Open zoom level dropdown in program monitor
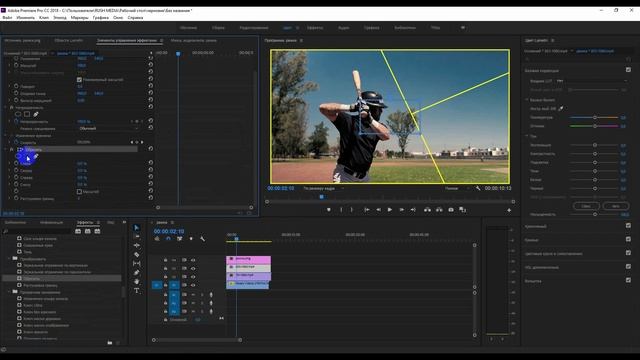640x360 pixels. click(323, 189)
